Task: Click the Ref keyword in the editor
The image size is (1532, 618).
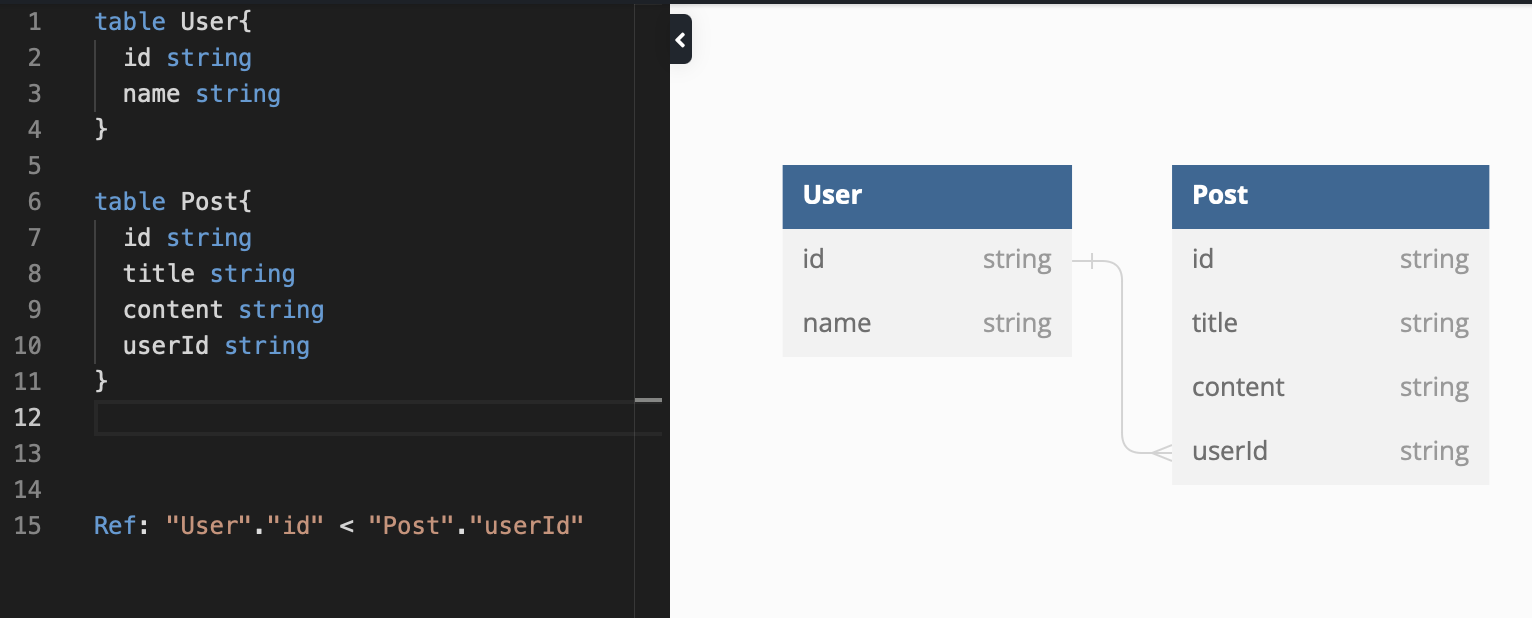Action: (114, 525)
